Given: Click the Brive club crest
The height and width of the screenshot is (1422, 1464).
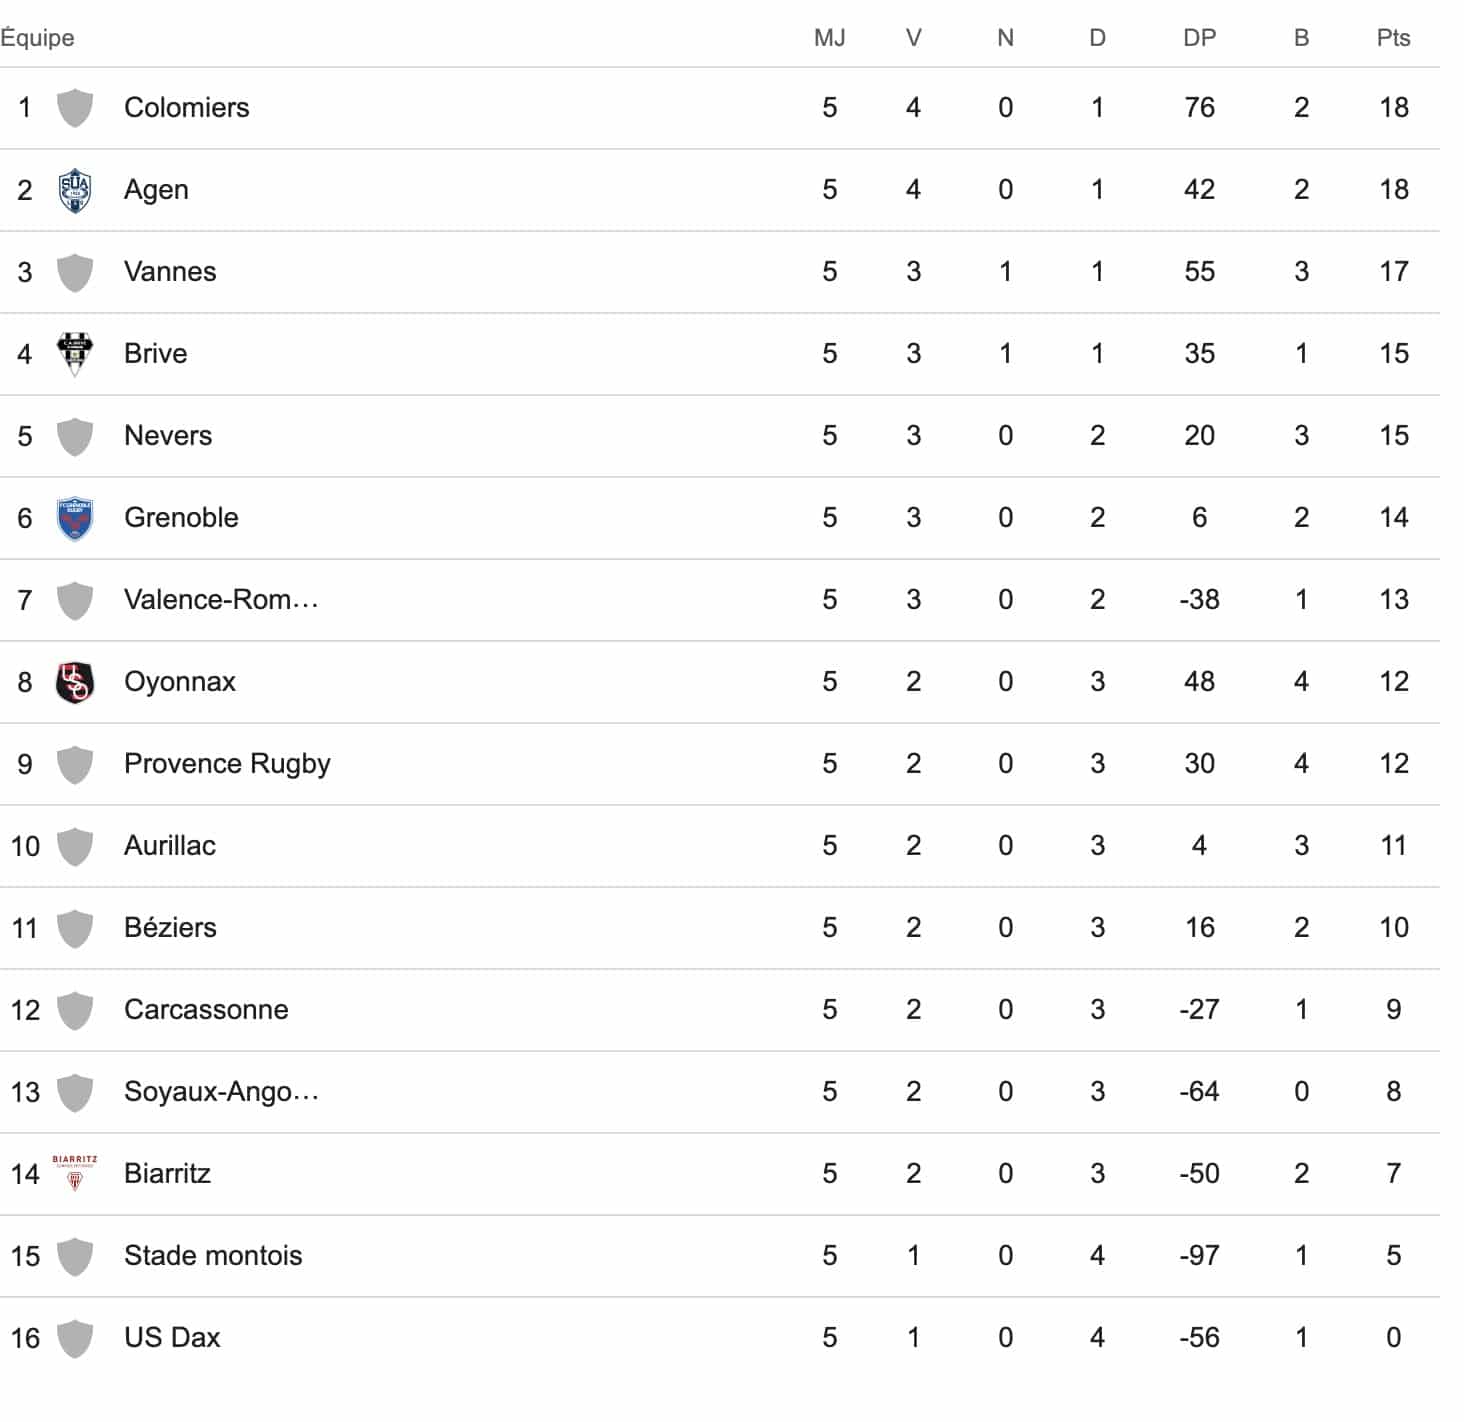Looking at the screenshot, I should [75, 354].
